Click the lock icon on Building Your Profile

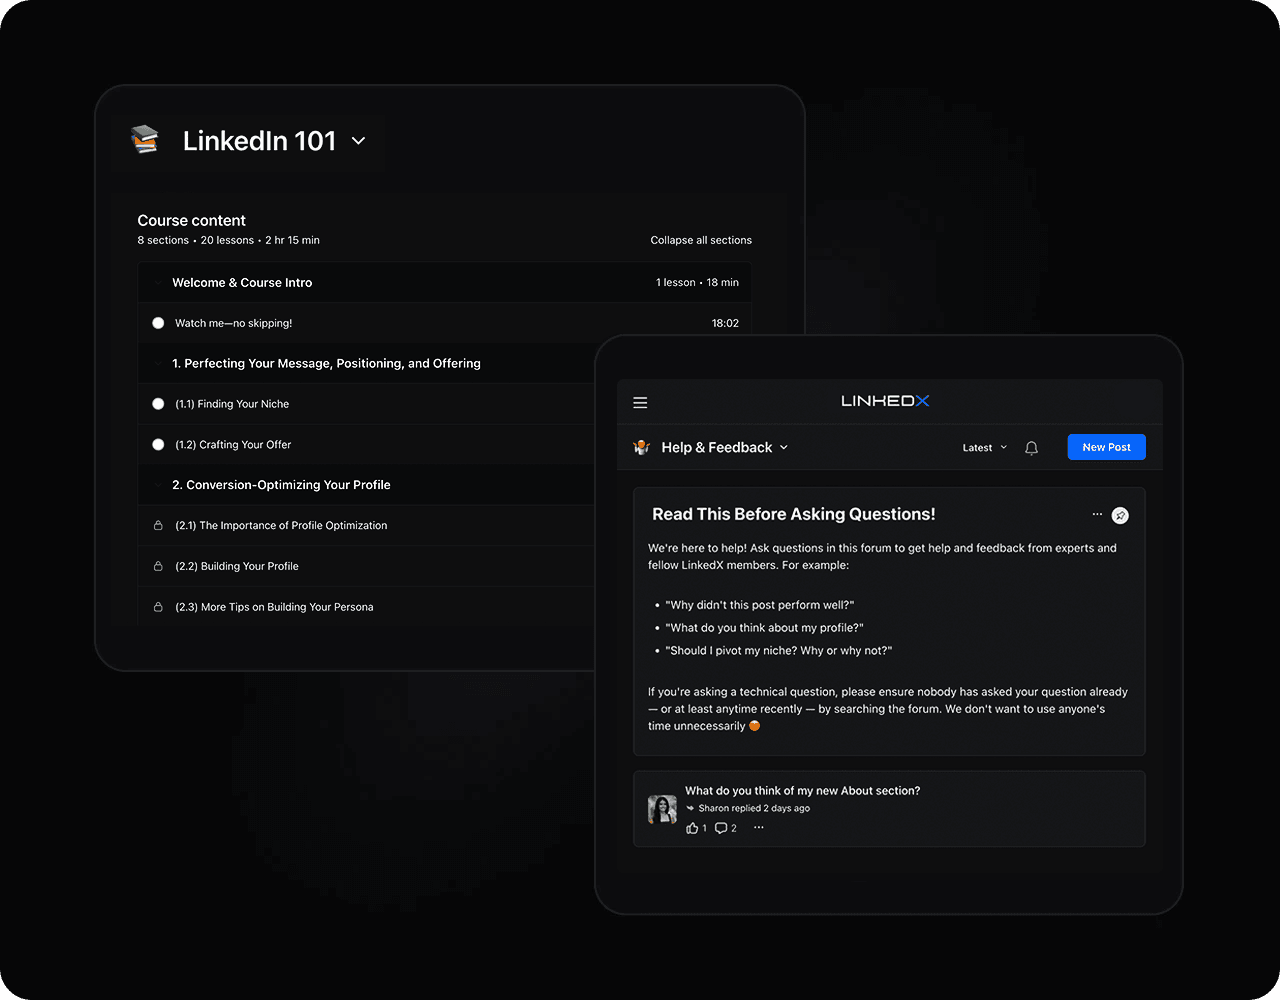pos(158,566)
